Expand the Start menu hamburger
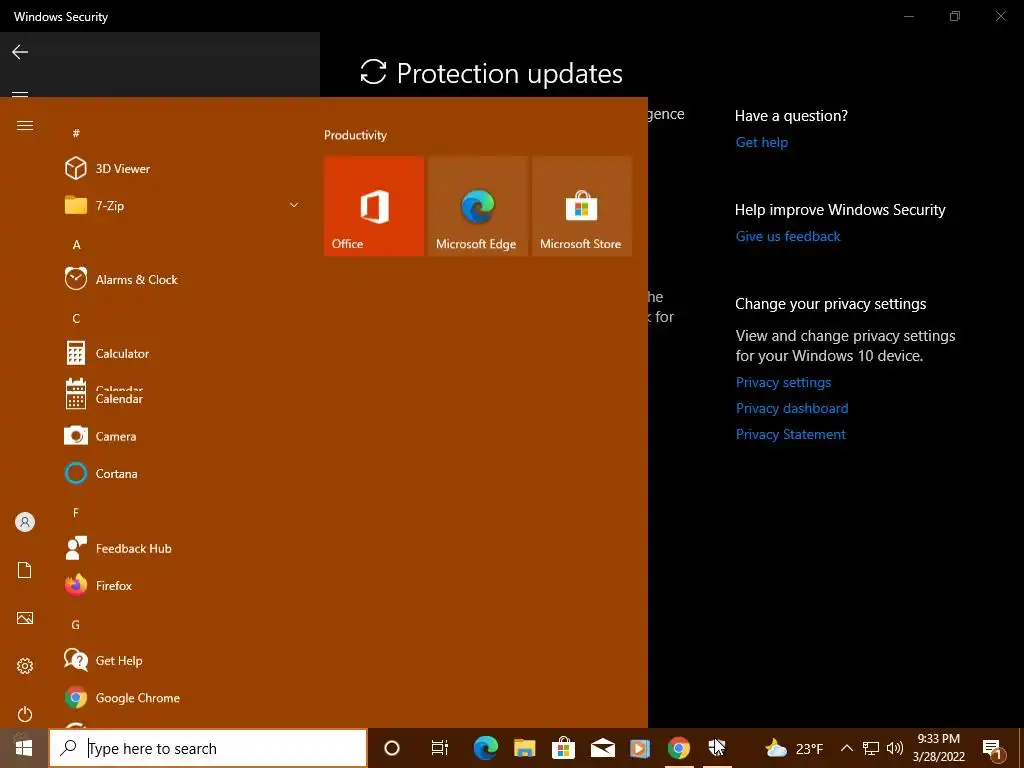Screen dimensions: 1024x768 pyautogui.click(x=25, y=125)
